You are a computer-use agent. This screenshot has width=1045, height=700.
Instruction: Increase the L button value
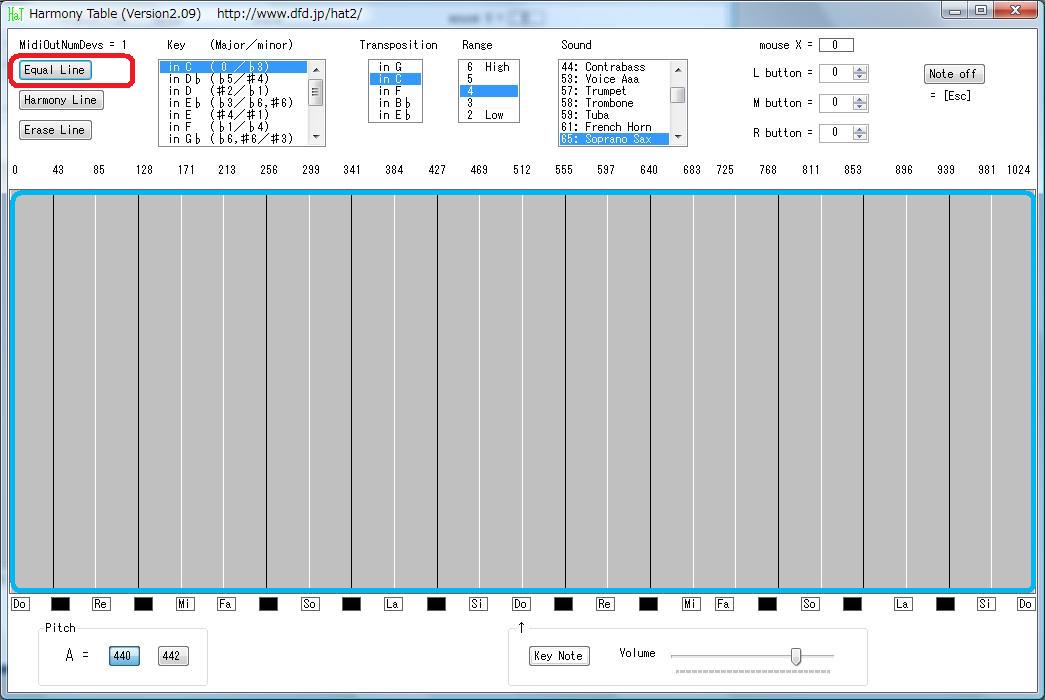point(860,70)
